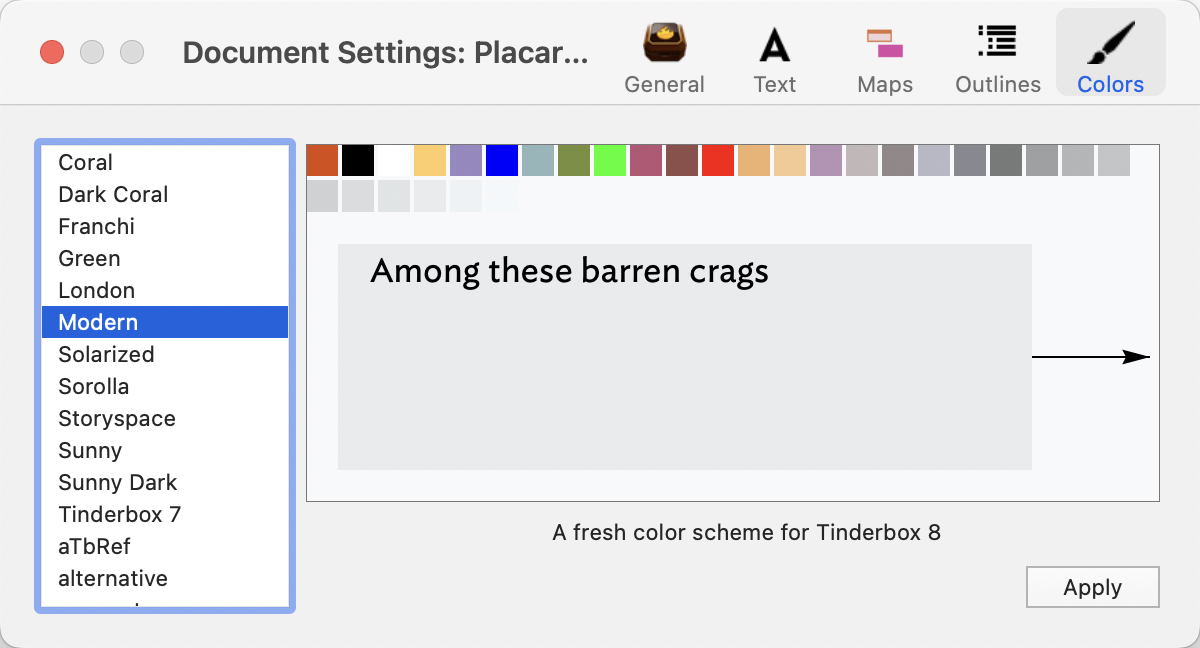Select the Green color scheme
The height and width of the screenshot is (648, 1200).
[x=89, y=258]
